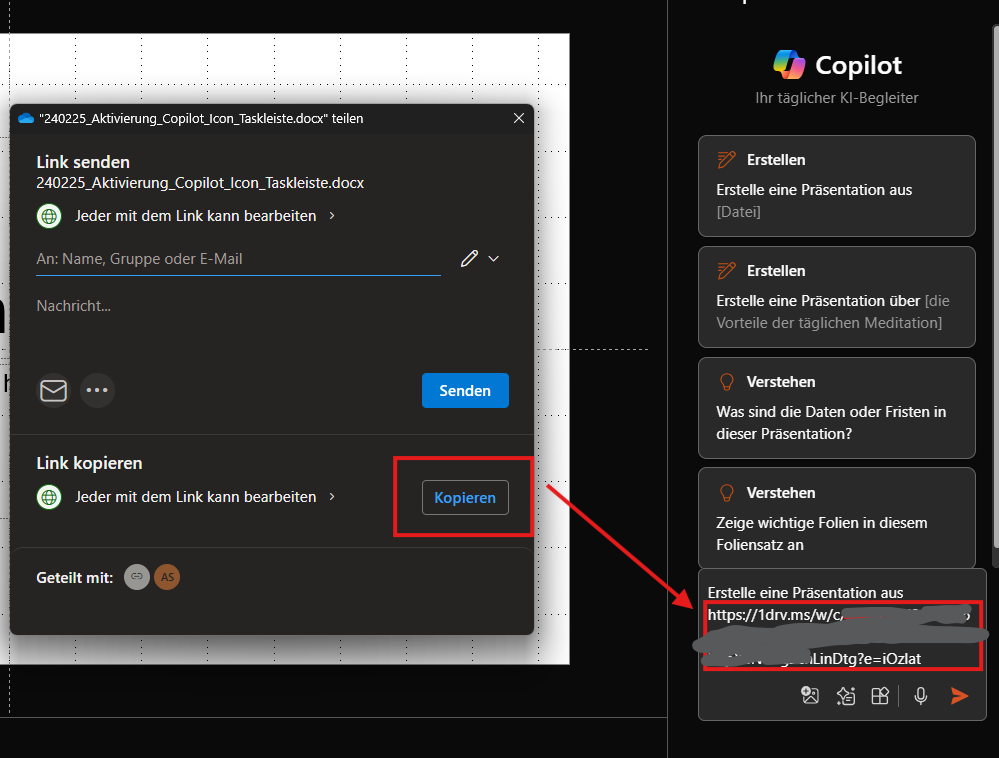Select 'Was sind die Daten oder Fristen' card

(837, 408)
